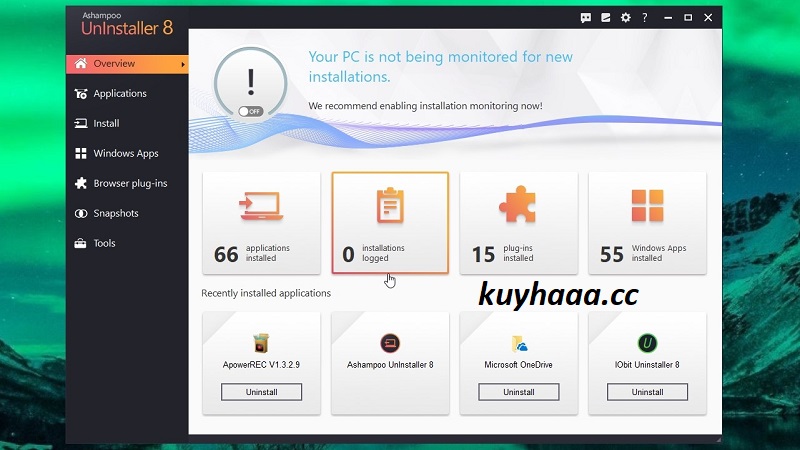Click the laptop icon on applications tile
The image size is (800, 450).
click(261, 206)
